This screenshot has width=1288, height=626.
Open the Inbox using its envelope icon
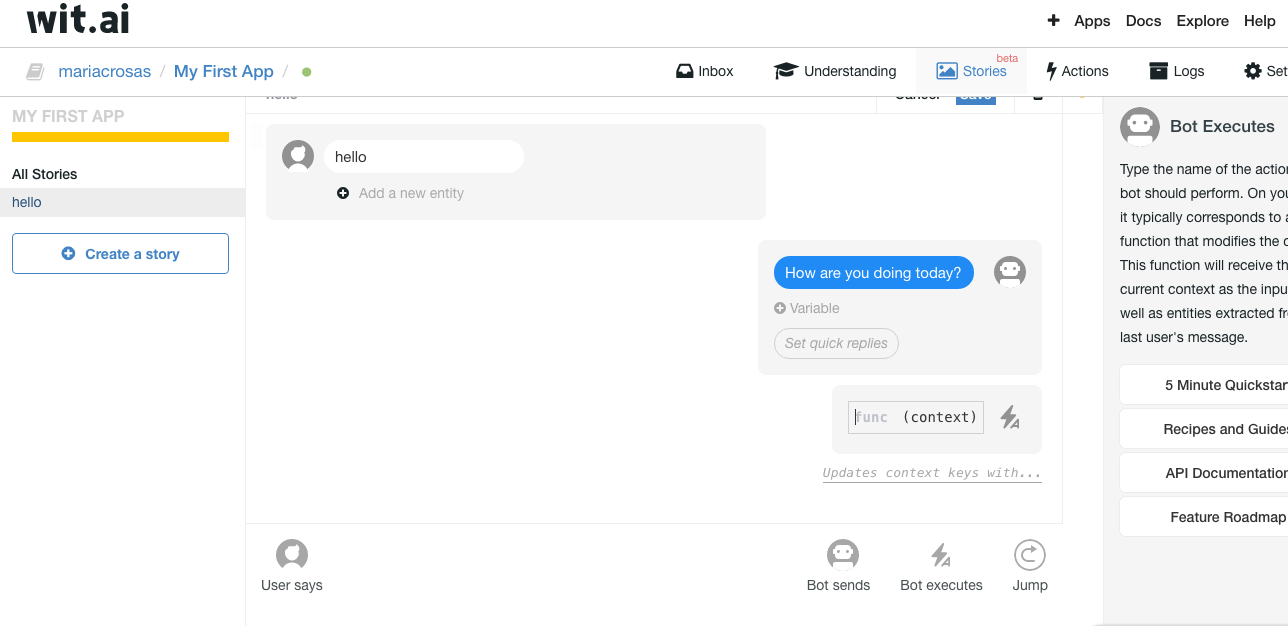[x=684, y=70]
